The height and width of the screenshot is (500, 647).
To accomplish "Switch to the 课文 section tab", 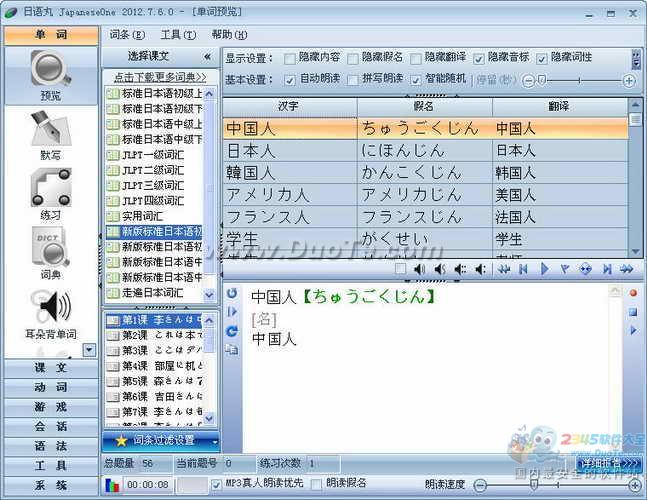I will click(51, 368).
